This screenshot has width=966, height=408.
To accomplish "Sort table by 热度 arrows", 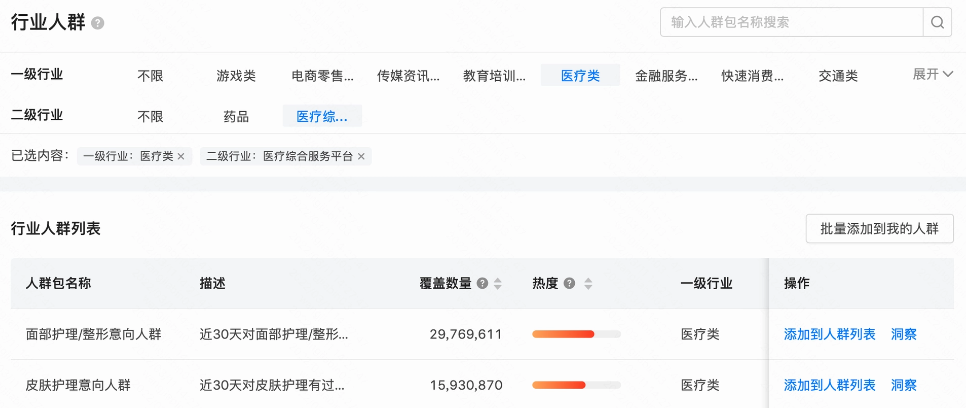I will [588, 284].
